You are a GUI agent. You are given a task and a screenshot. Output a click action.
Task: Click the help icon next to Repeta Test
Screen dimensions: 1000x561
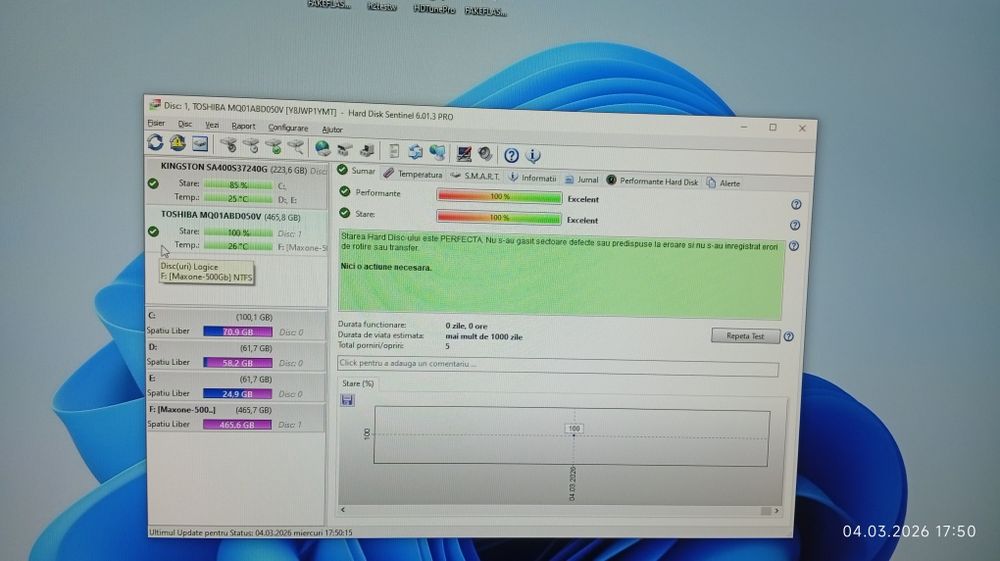(788, 337)
